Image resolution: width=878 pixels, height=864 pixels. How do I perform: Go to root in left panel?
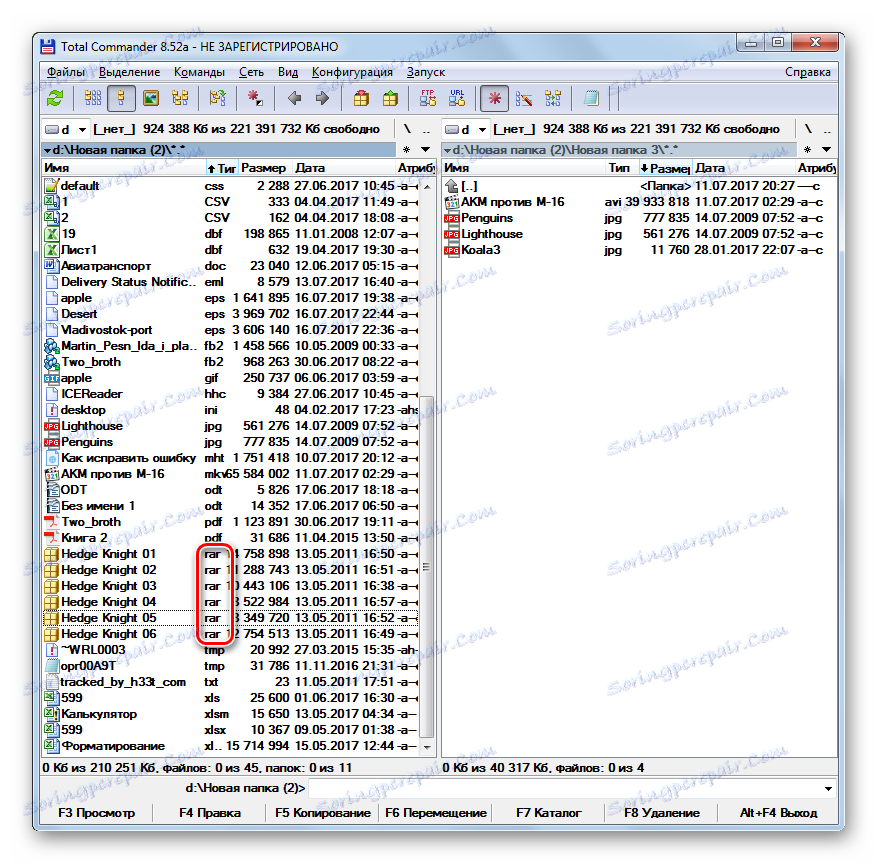click(x=408, y=129)
